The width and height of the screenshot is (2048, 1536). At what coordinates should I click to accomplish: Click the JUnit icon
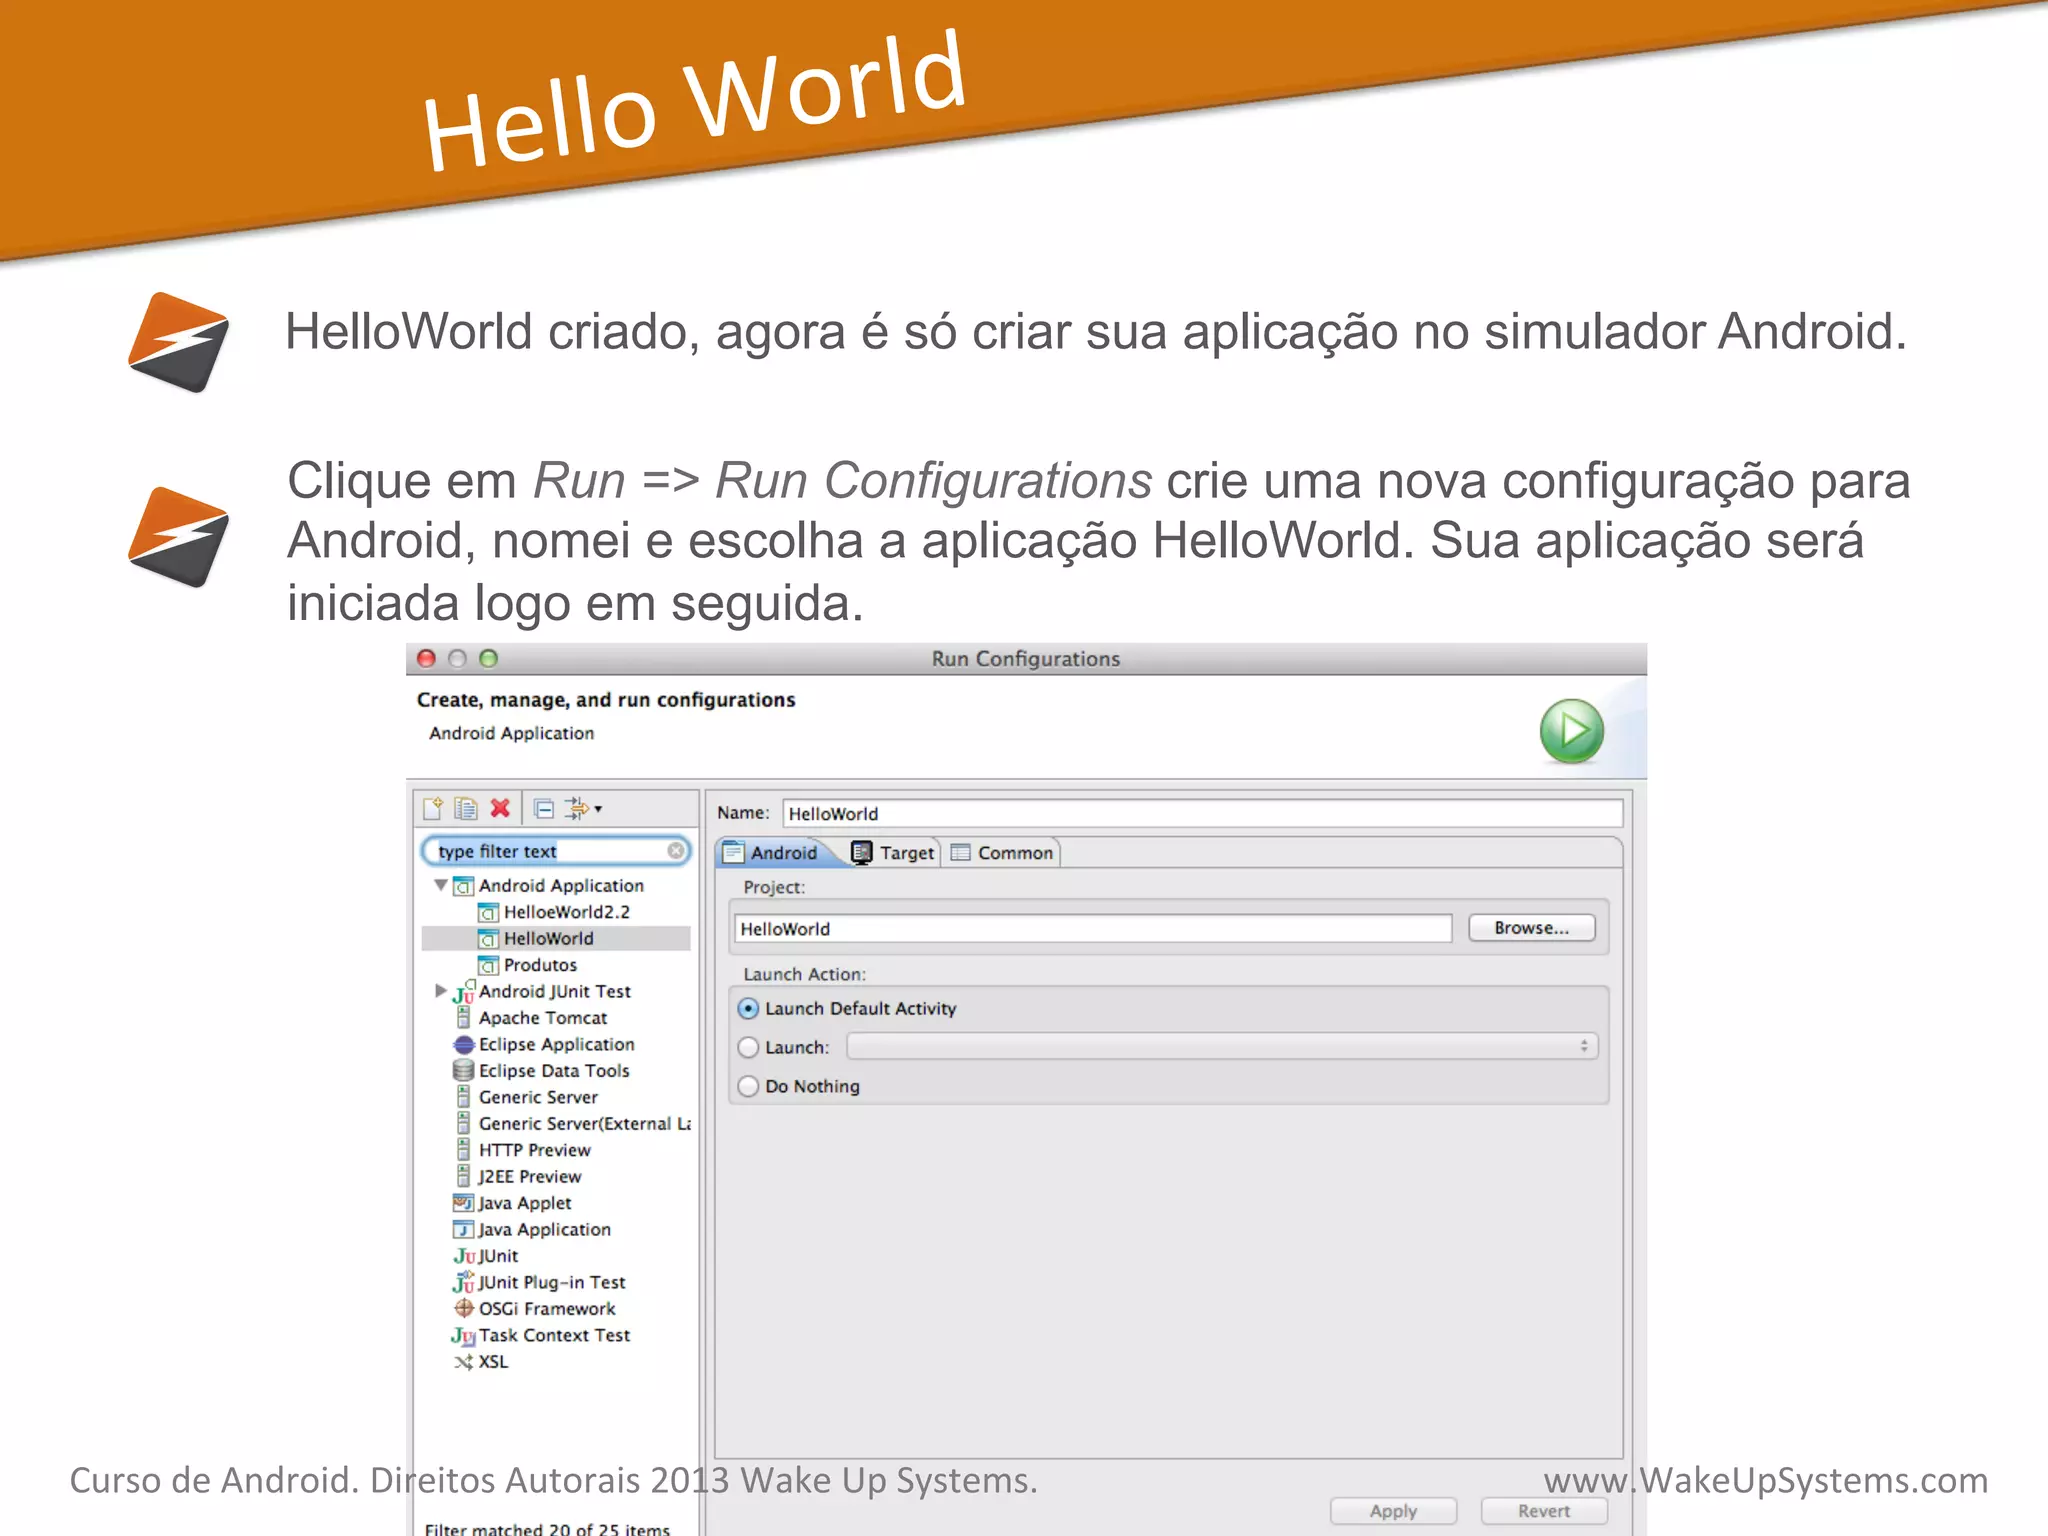click(x=464, y=1257)
